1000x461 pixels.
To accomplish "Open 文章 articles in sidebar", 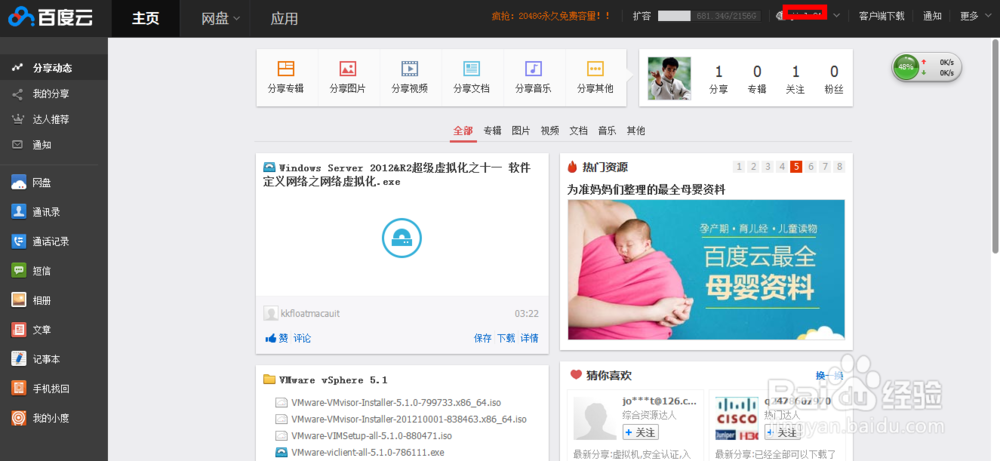I will click(54, 330).
